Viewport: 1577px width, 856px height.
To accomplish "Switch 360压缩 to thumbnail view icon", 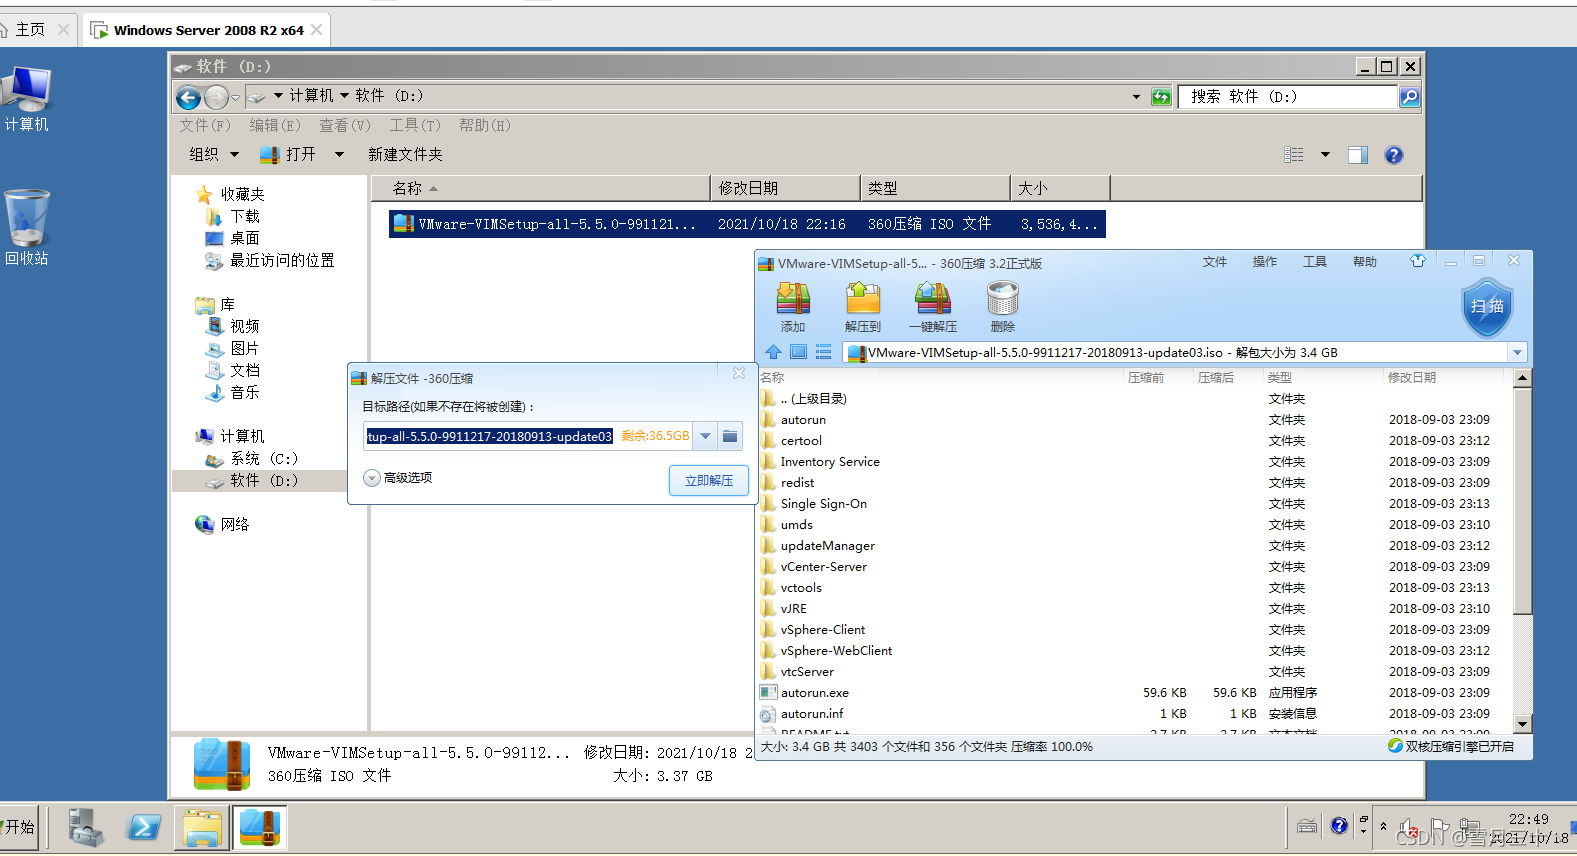I will [798, 352].
